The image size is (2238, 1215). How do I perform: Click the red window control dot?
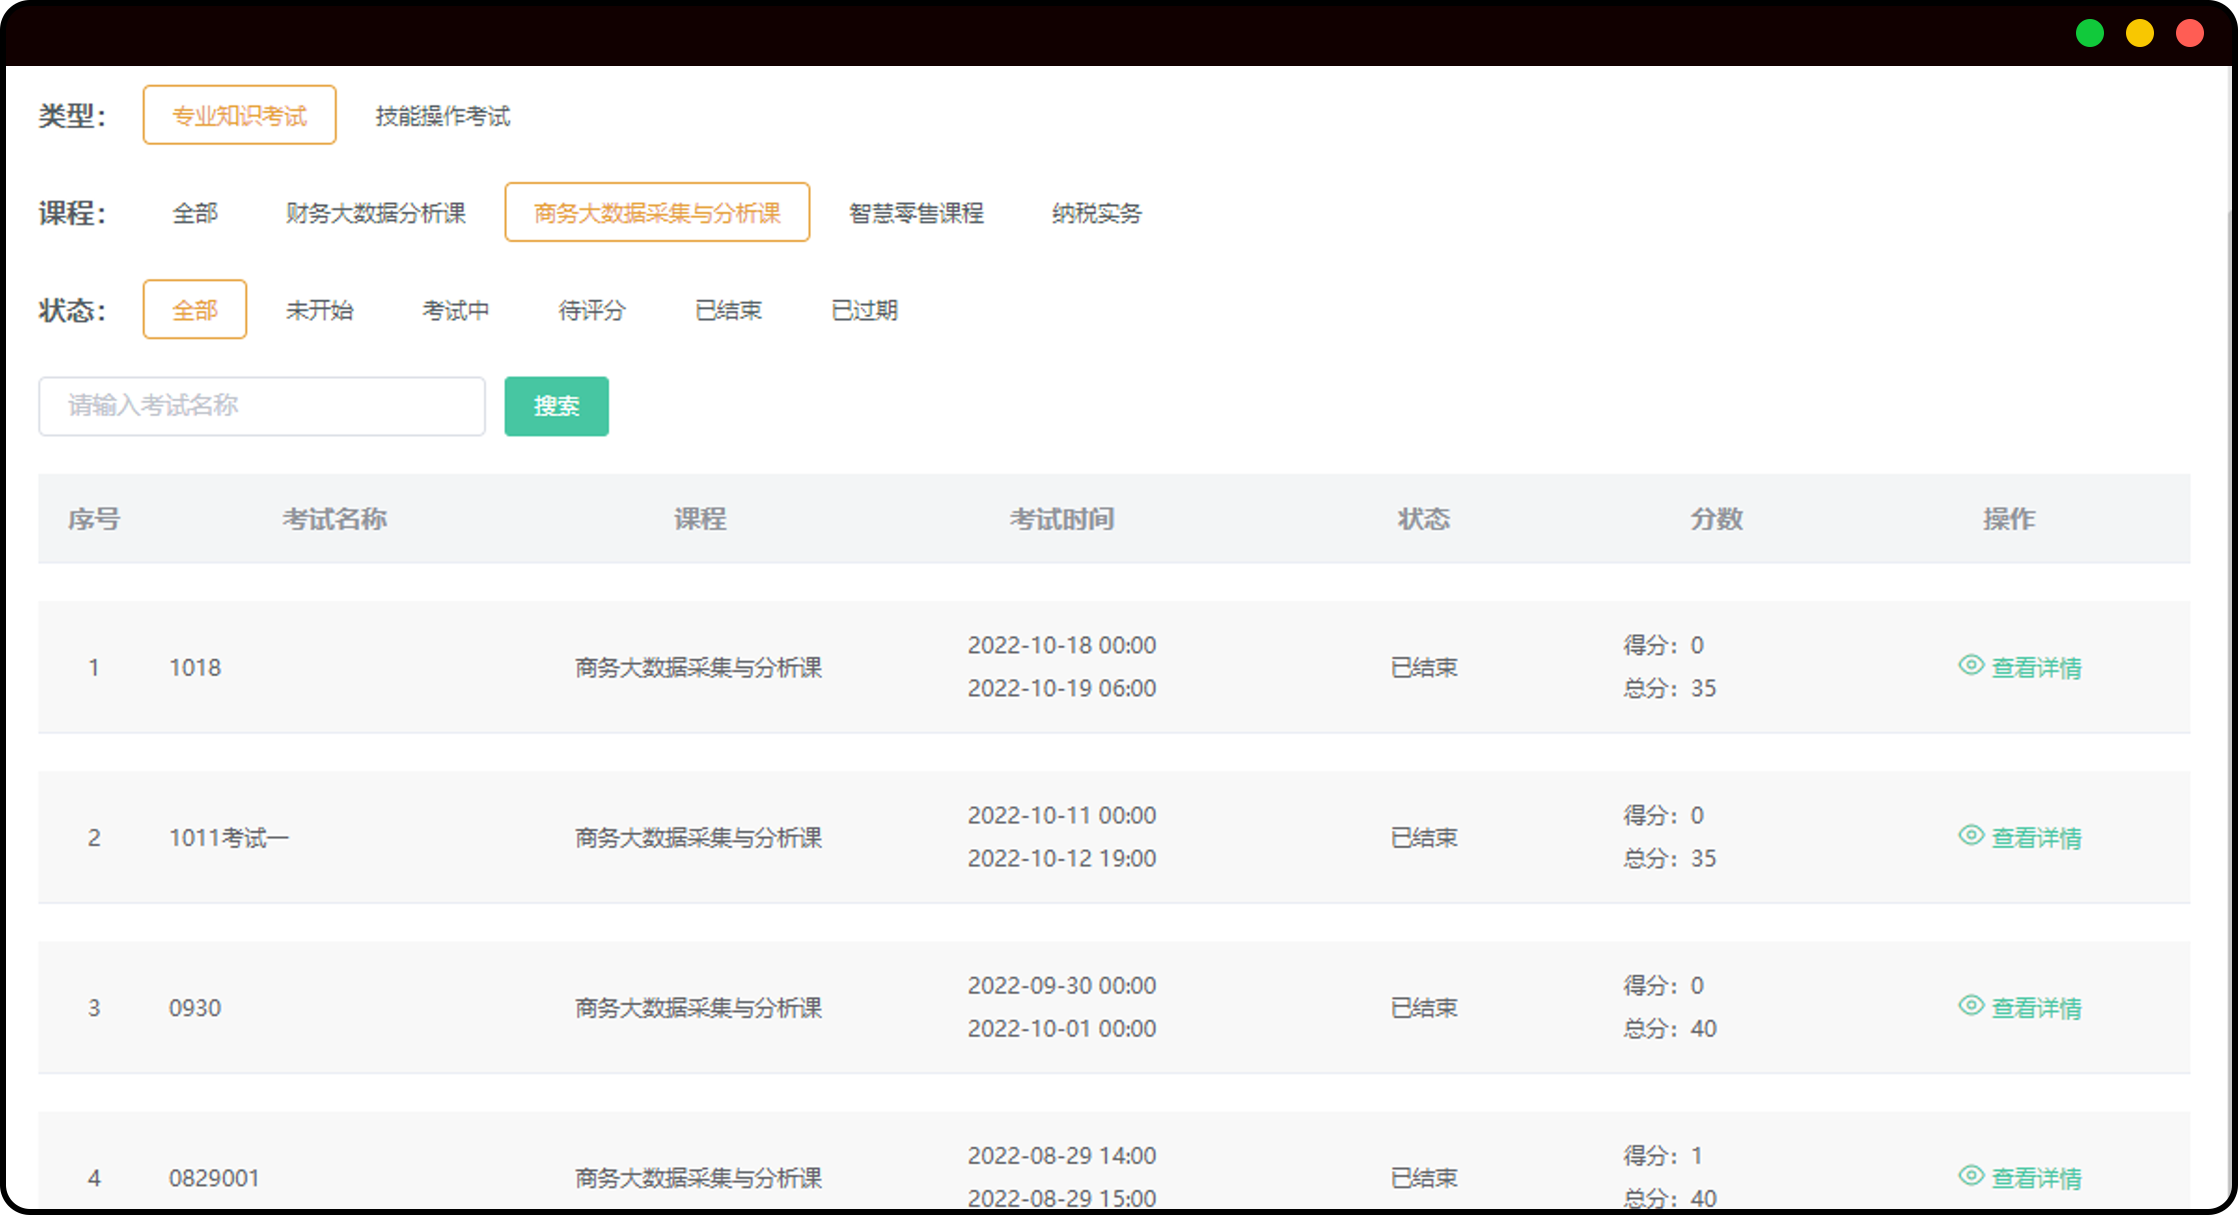click(x=2190, y=33)
